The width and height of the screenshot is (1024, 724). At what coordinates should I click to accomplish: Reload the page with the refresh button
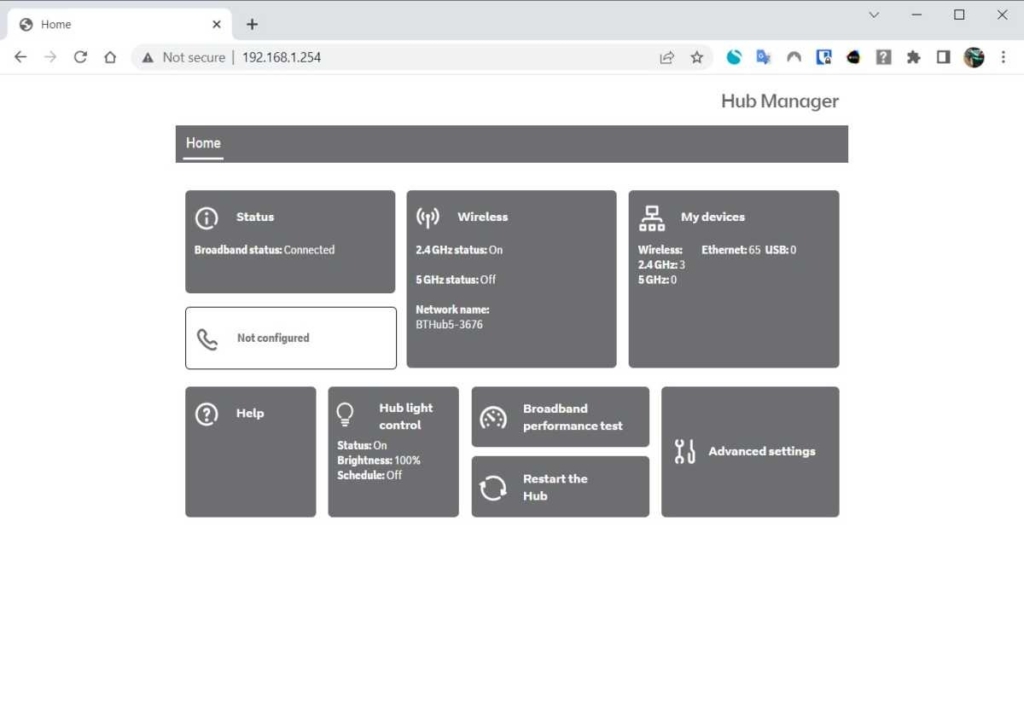tap(80, 57)
